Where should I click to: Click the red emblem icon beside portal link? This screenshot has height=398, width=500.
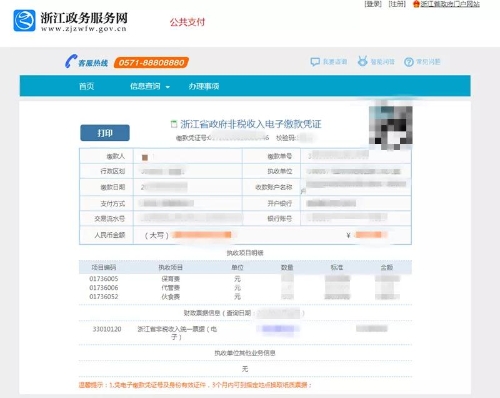(x=416, y=4)
